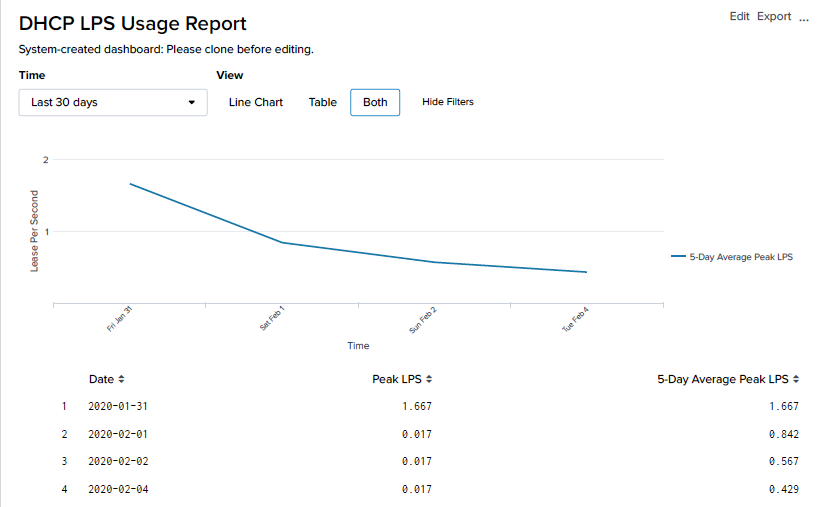Switch view to Table only
The width and height of the screenshot is (822, 507).
[x=322, y=102]
